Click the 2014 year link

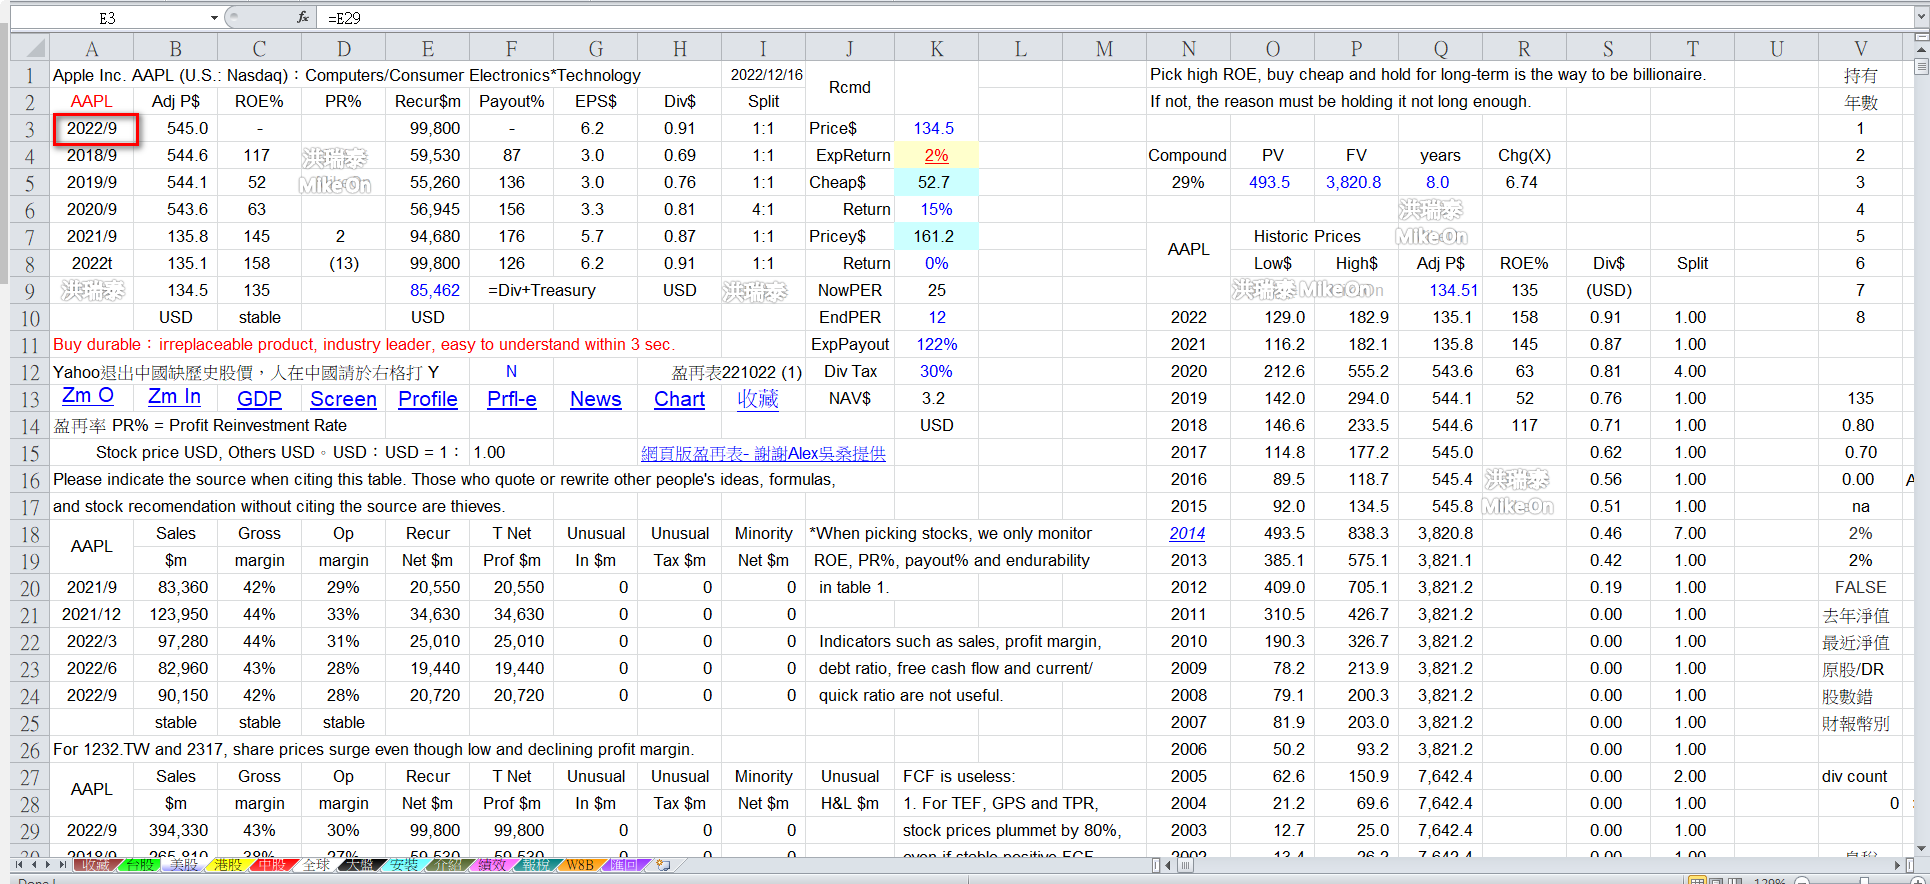click(x=1187, y=533)
